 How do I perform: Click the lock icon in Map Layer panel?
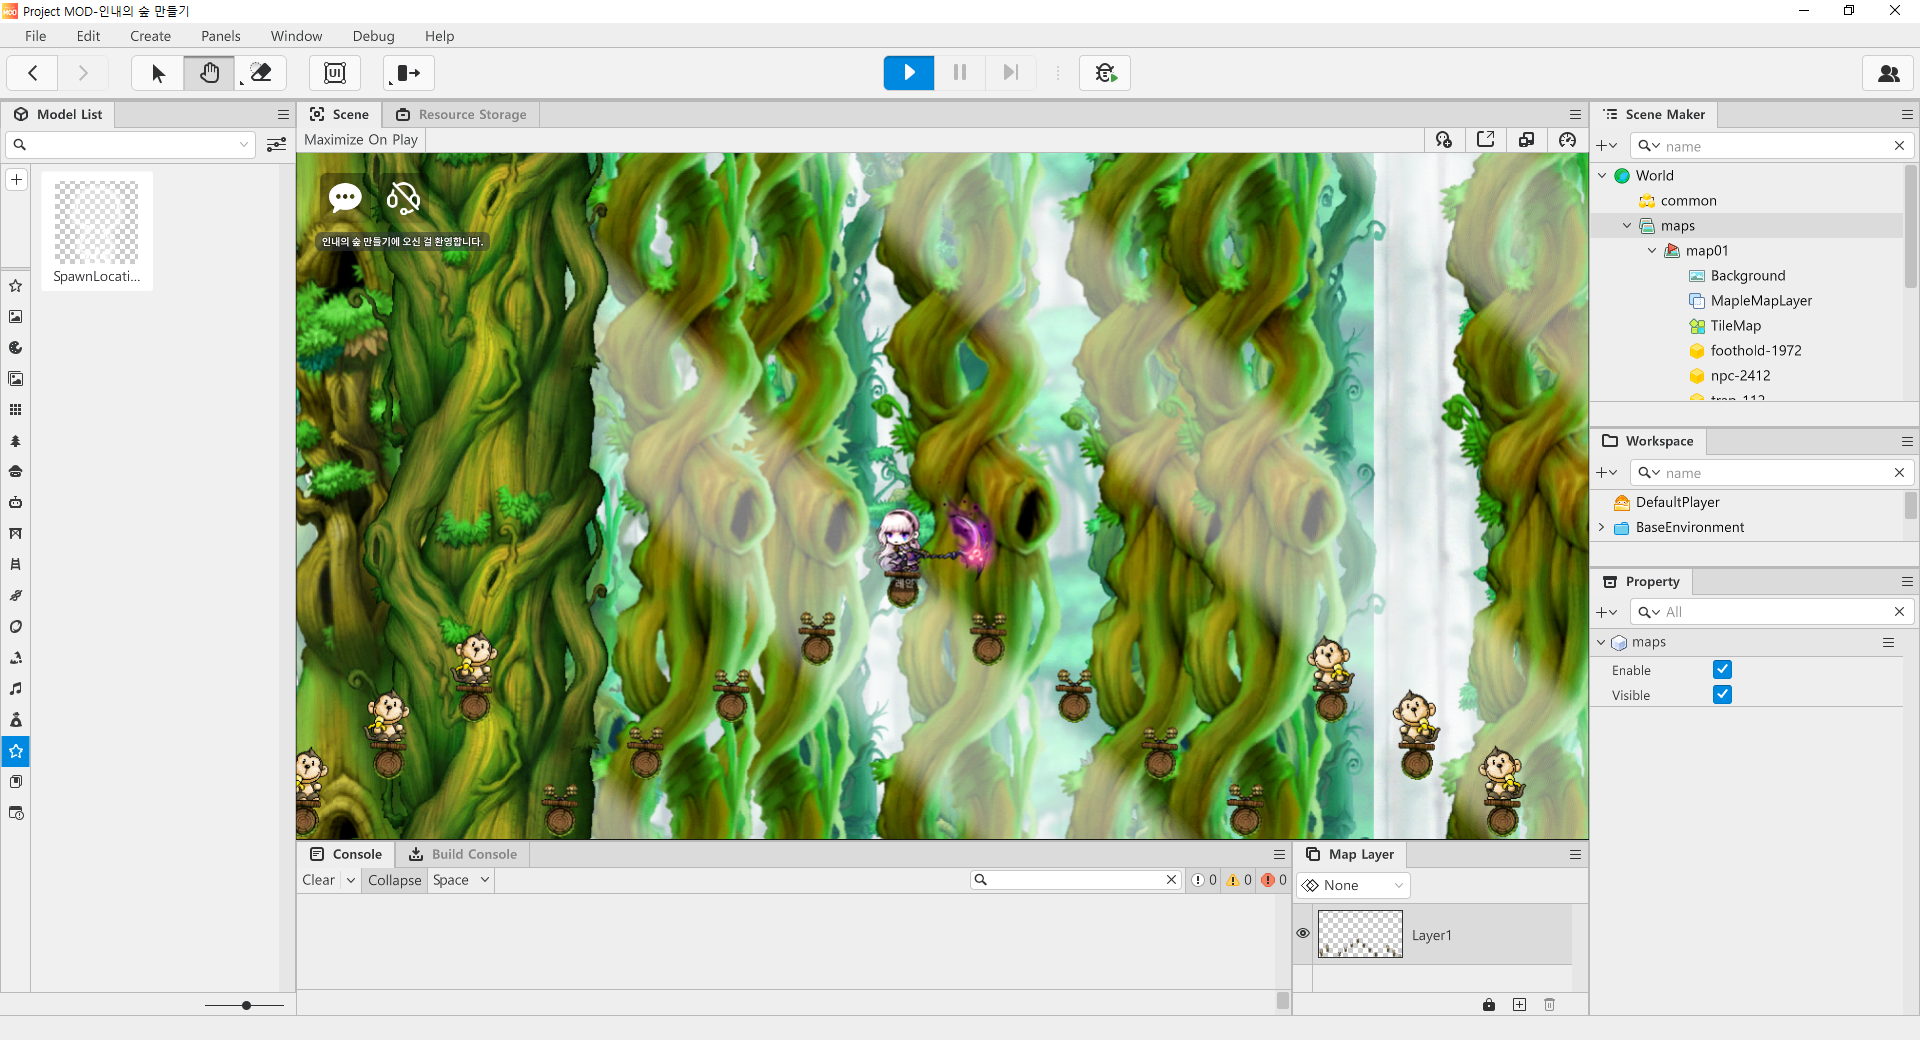[x=1489, y=1005]
